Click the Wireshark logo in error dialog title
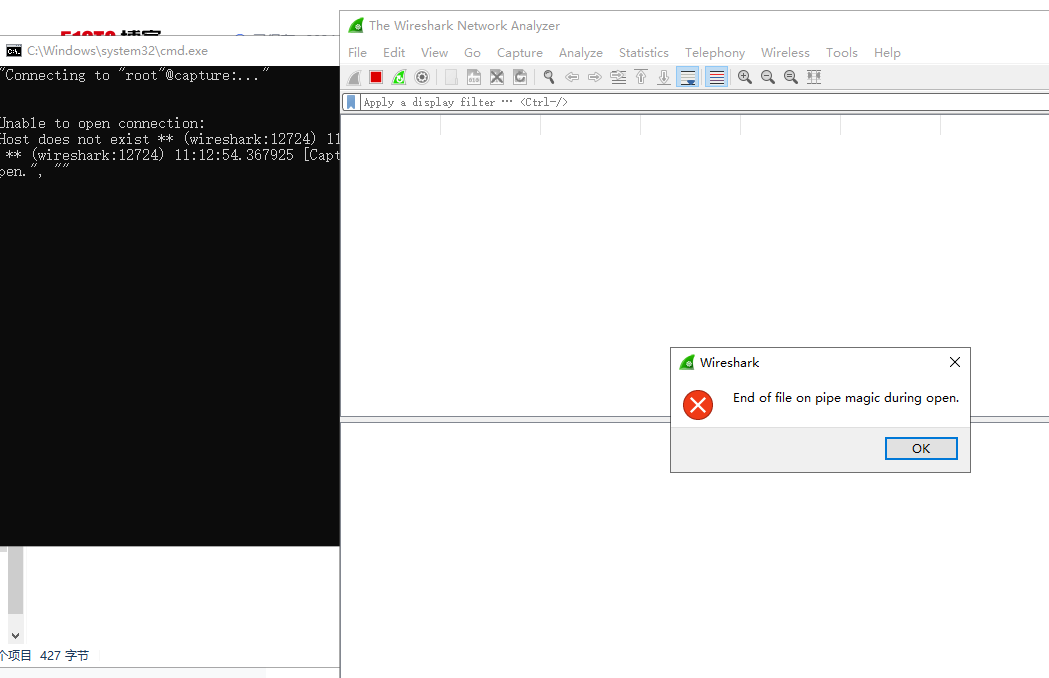Viewport: 1049px width, 678px height. point(687,363)
